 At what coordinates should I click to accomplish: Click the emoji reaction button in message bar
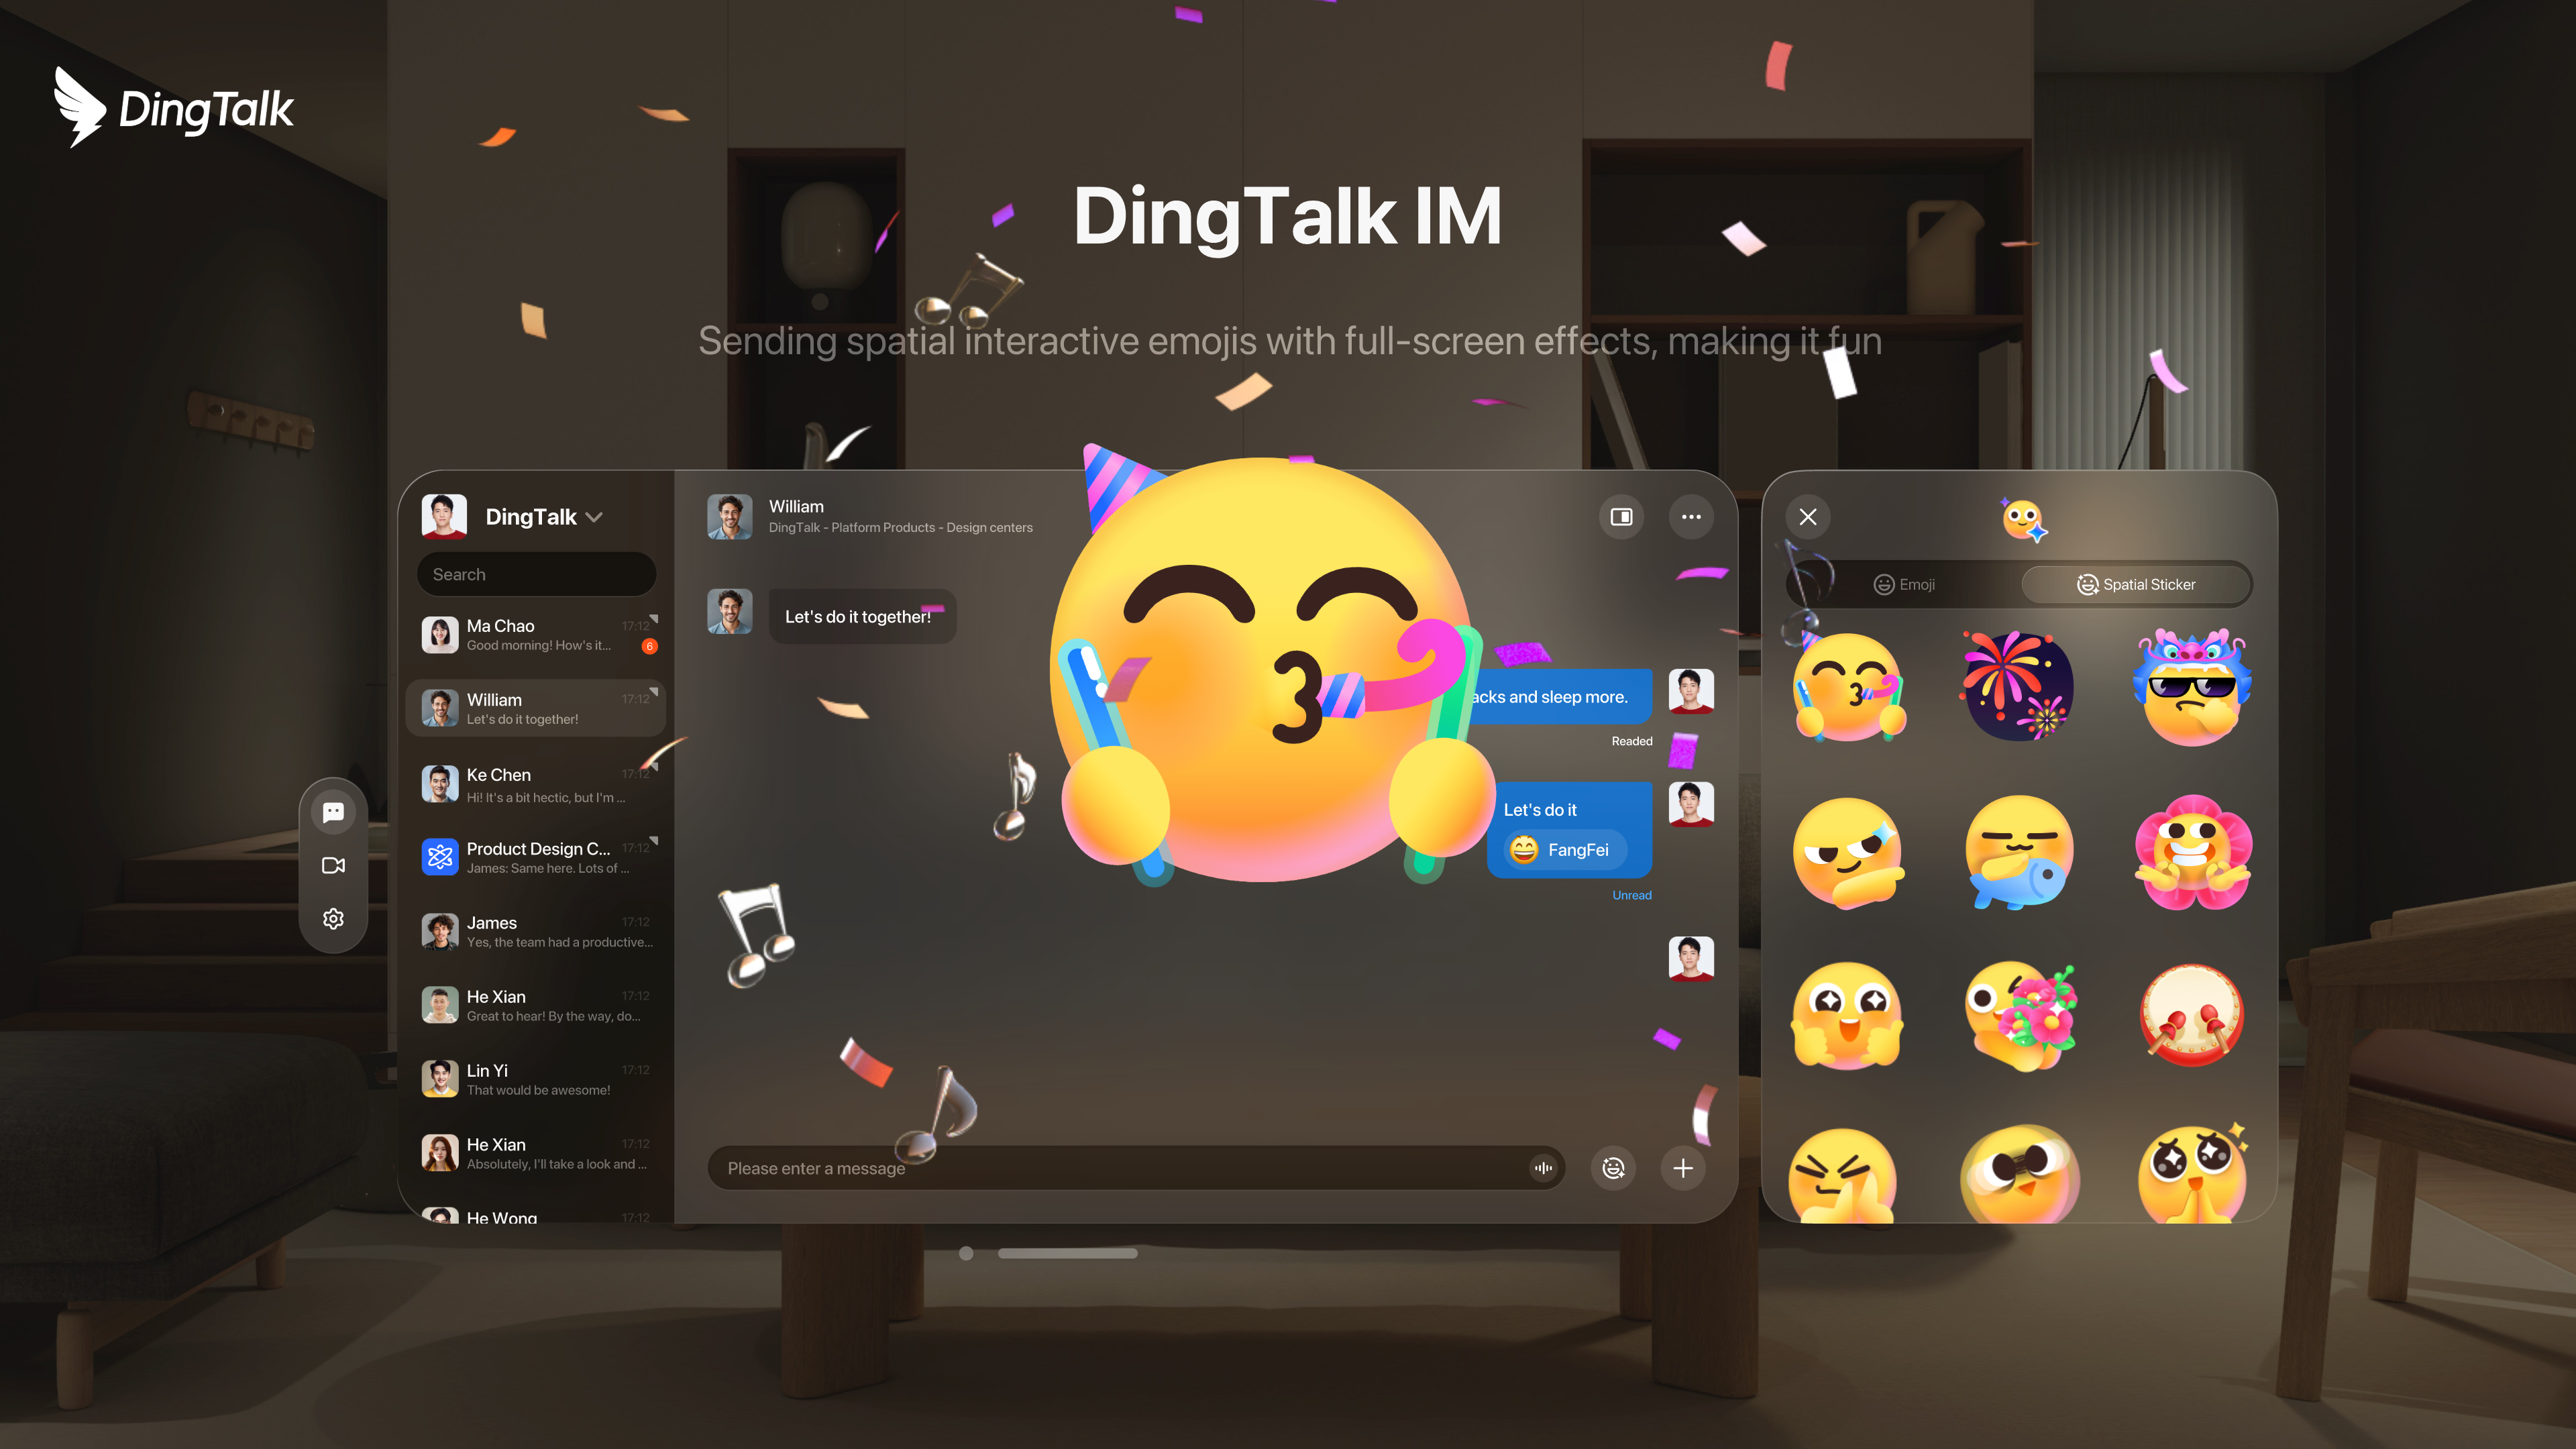click(1612, 1168)
